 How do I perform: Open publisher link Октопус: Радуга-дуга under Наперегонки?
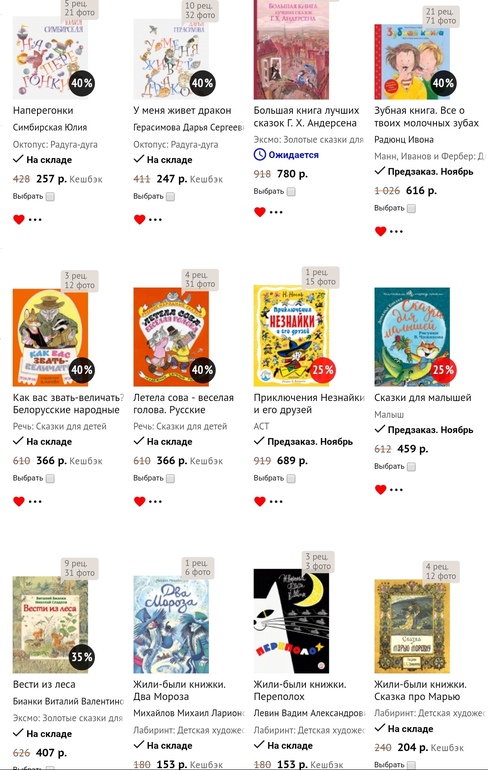55,144
